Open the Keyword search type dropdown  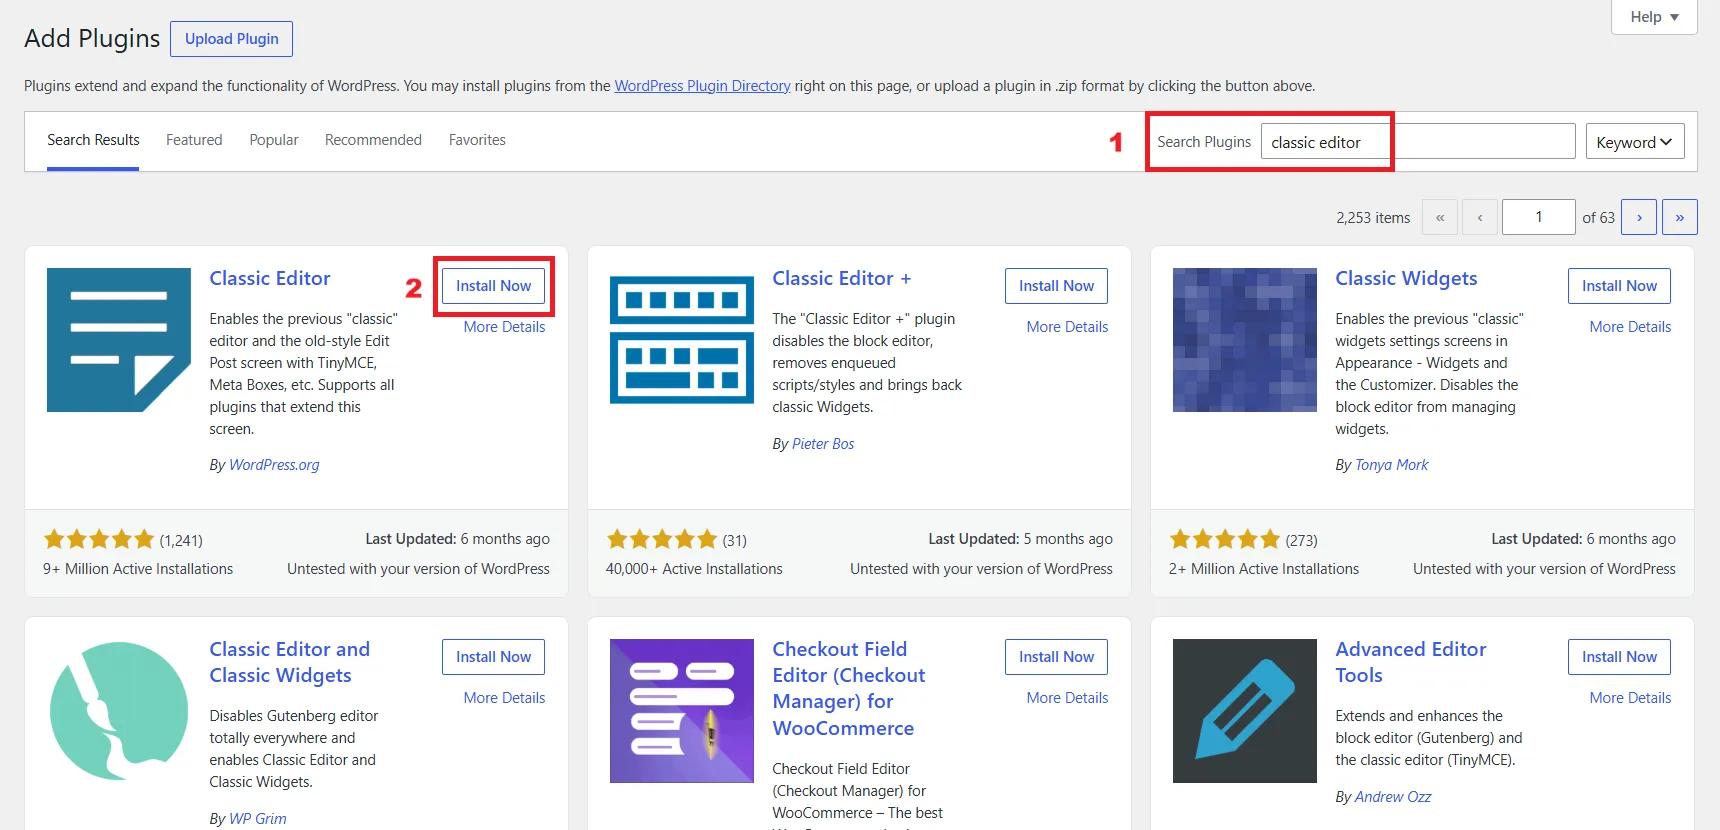1635,141
